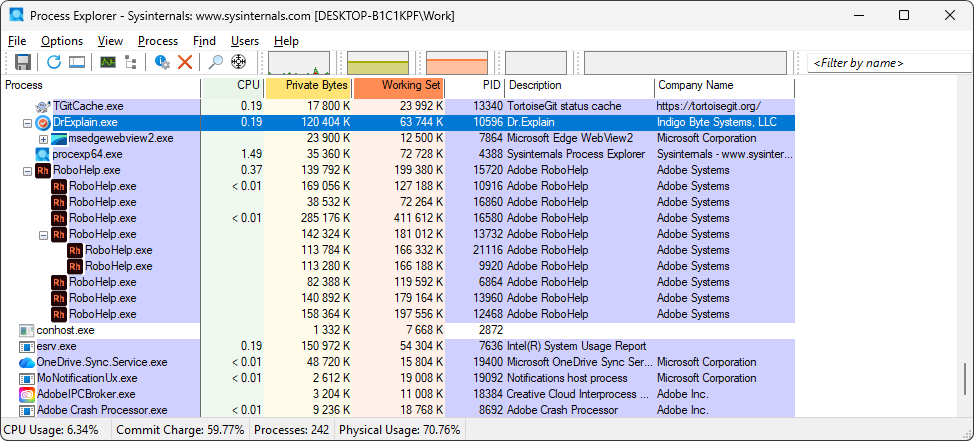974x441 pixels.
Task: Click PID value 9920
Action: [491, 266]
